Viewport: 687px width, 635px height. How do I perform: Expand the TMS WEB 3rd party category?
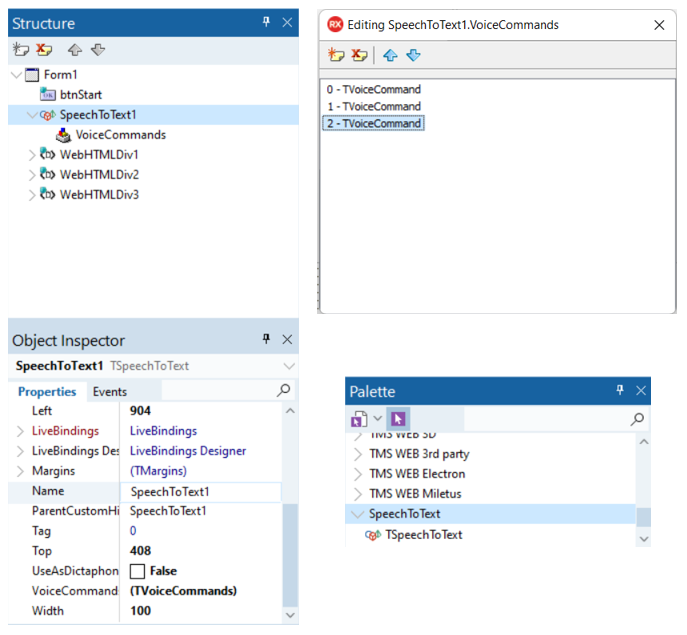click(x=358, y=454)
